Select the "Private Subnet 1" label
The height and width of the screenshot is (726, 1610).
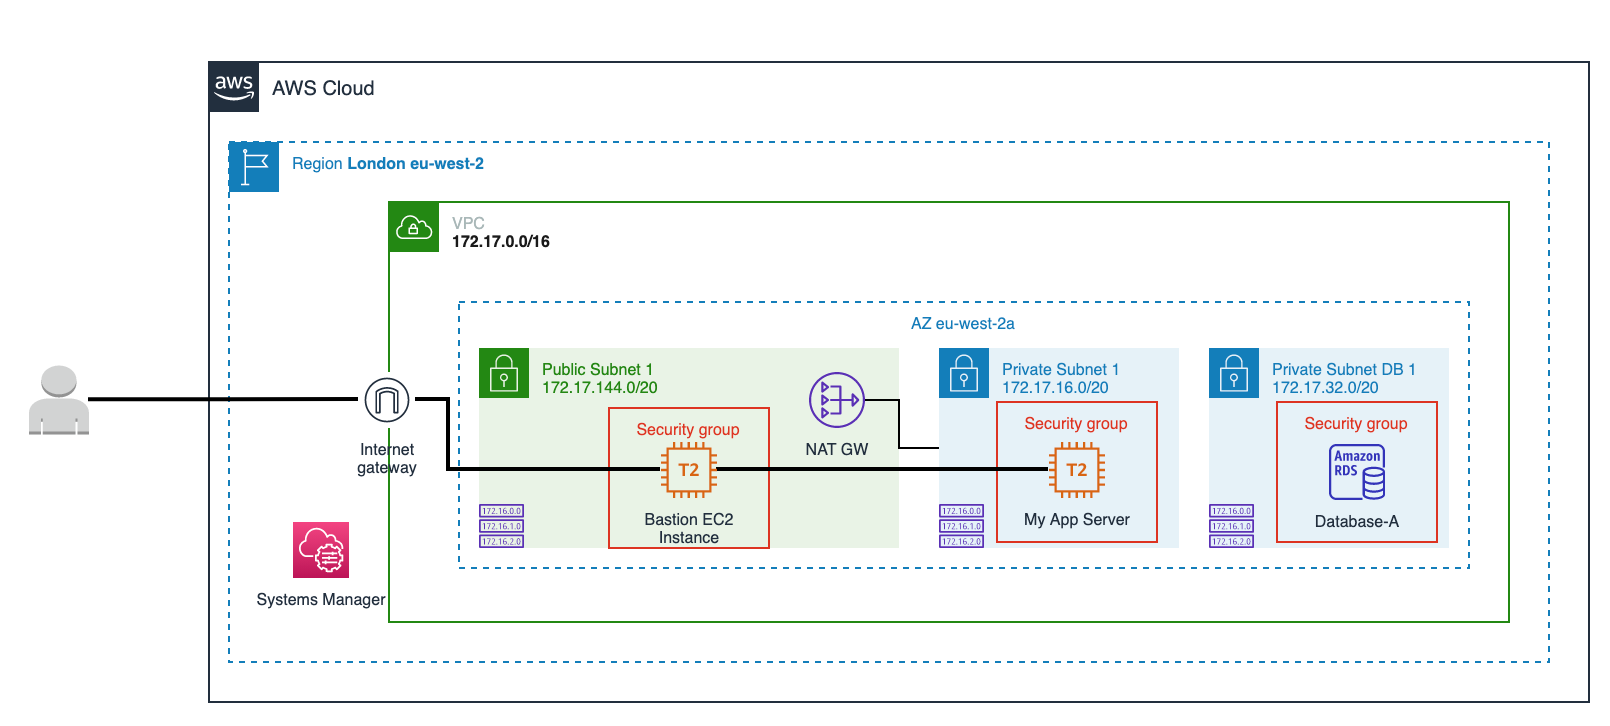coord(1061,369)
